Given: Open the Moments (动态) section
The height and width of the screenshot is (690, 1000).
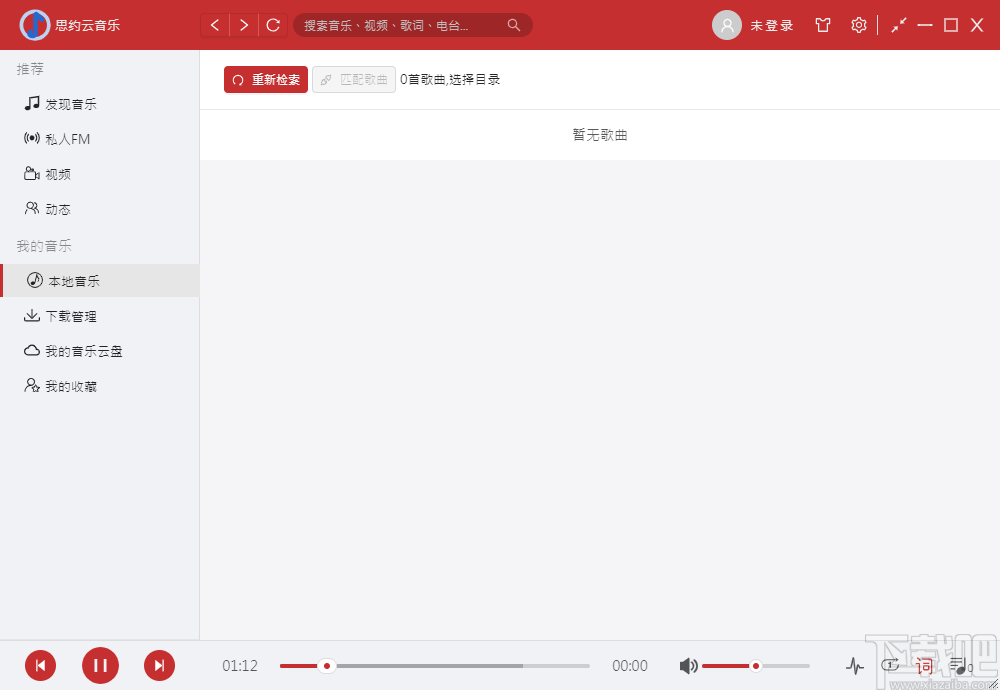Looking at the screenshot, I should [55, 208].
